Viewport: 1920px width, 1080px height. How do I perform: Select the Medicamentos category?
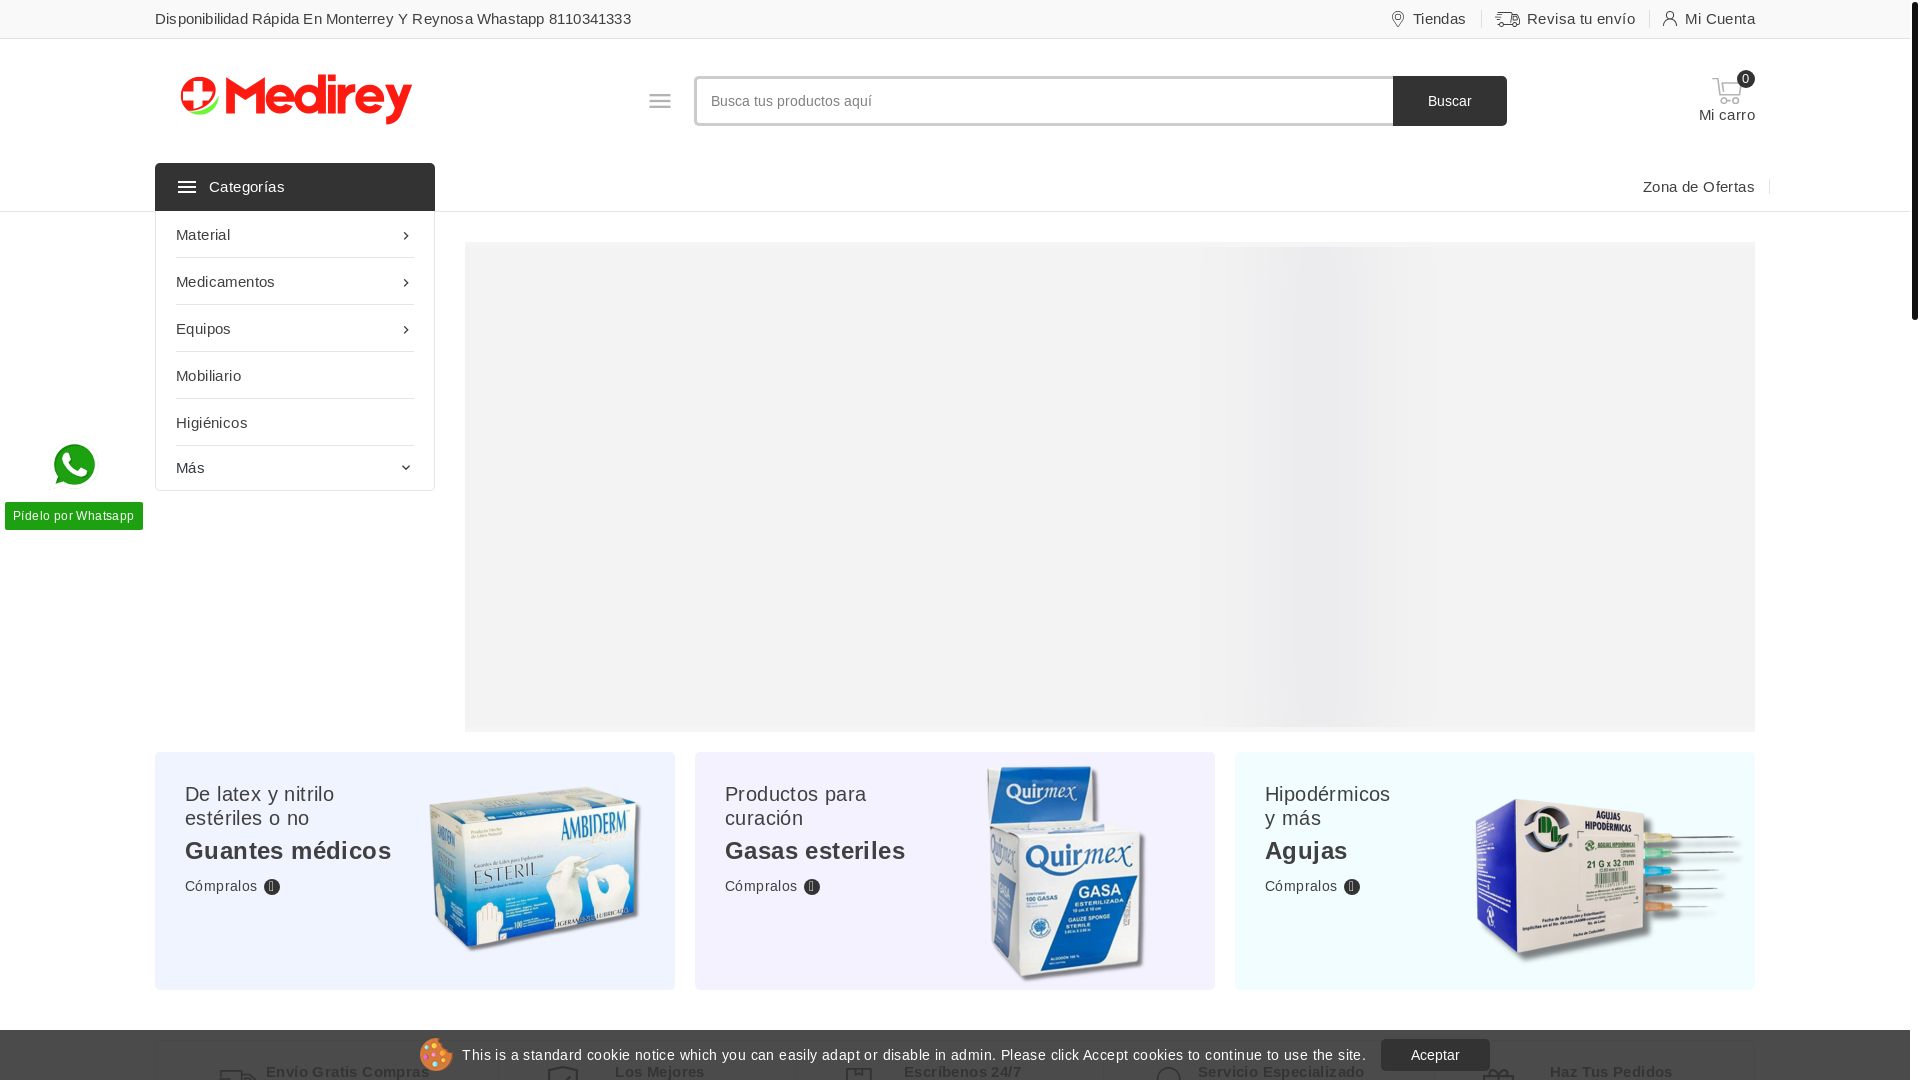[295, 282]
